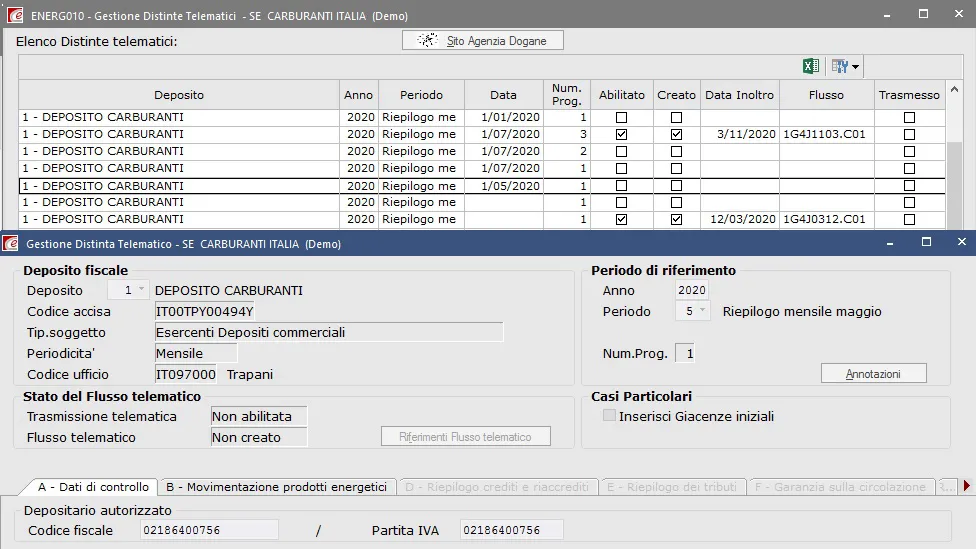Minimize the Gestione Distinta Telematico window
The height and width of the screenshot is (549, 976).
click(890, 243)
